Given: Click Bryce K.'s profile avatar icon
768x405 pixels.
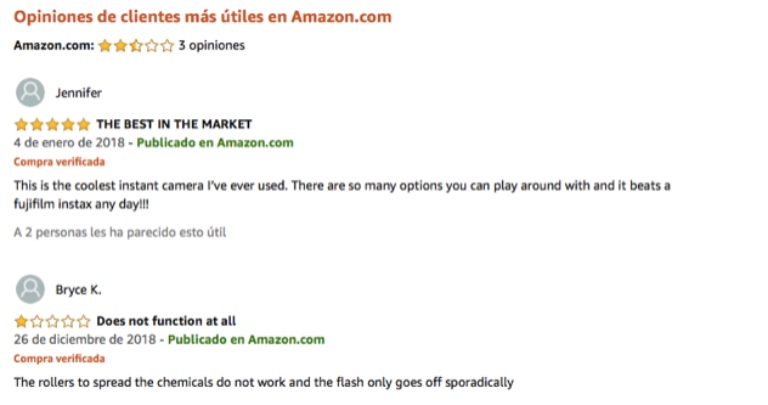Looking at the screenshot, I should click(x=30, y=290).
